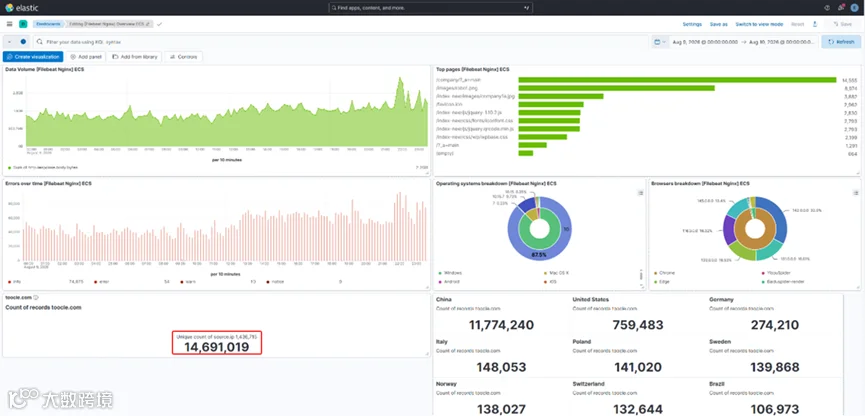The height and width of the screenshot is (416, 865).
Task: Toggle legend on Operating systems breakdown chart
Action: tap(640, 193)
